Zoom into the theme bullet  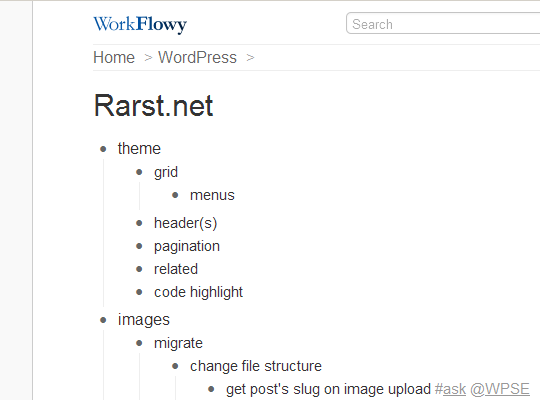pyautogui.click(x=103, y=149)
